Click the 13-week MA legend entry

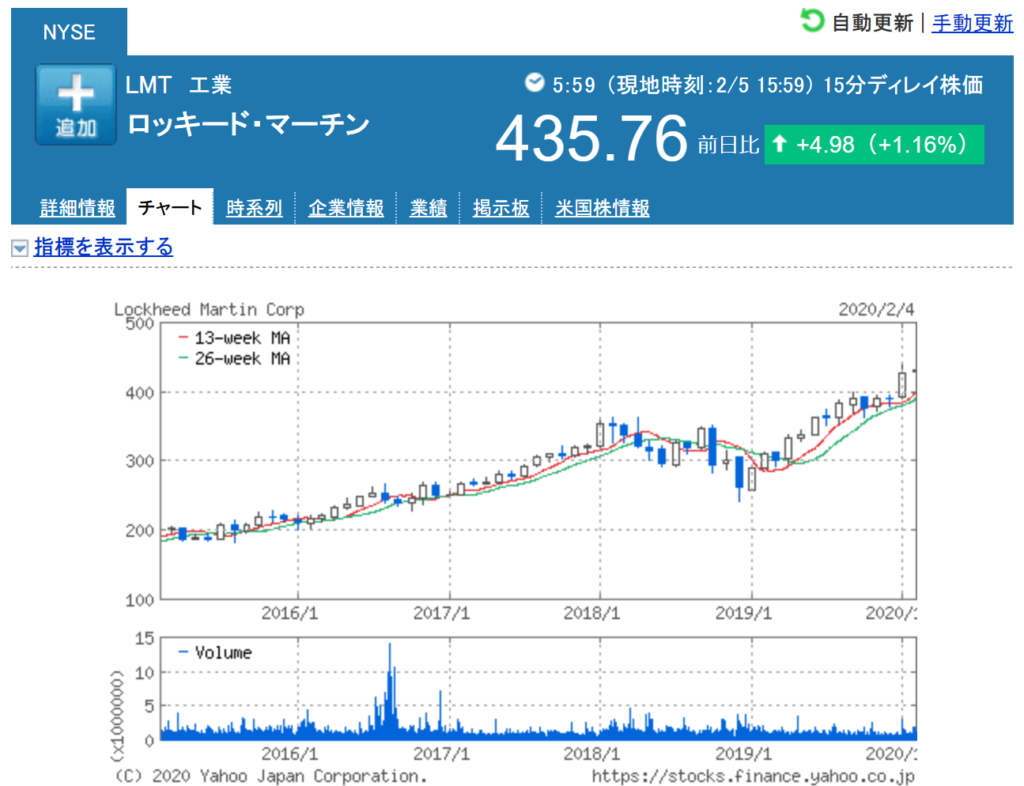234,338
